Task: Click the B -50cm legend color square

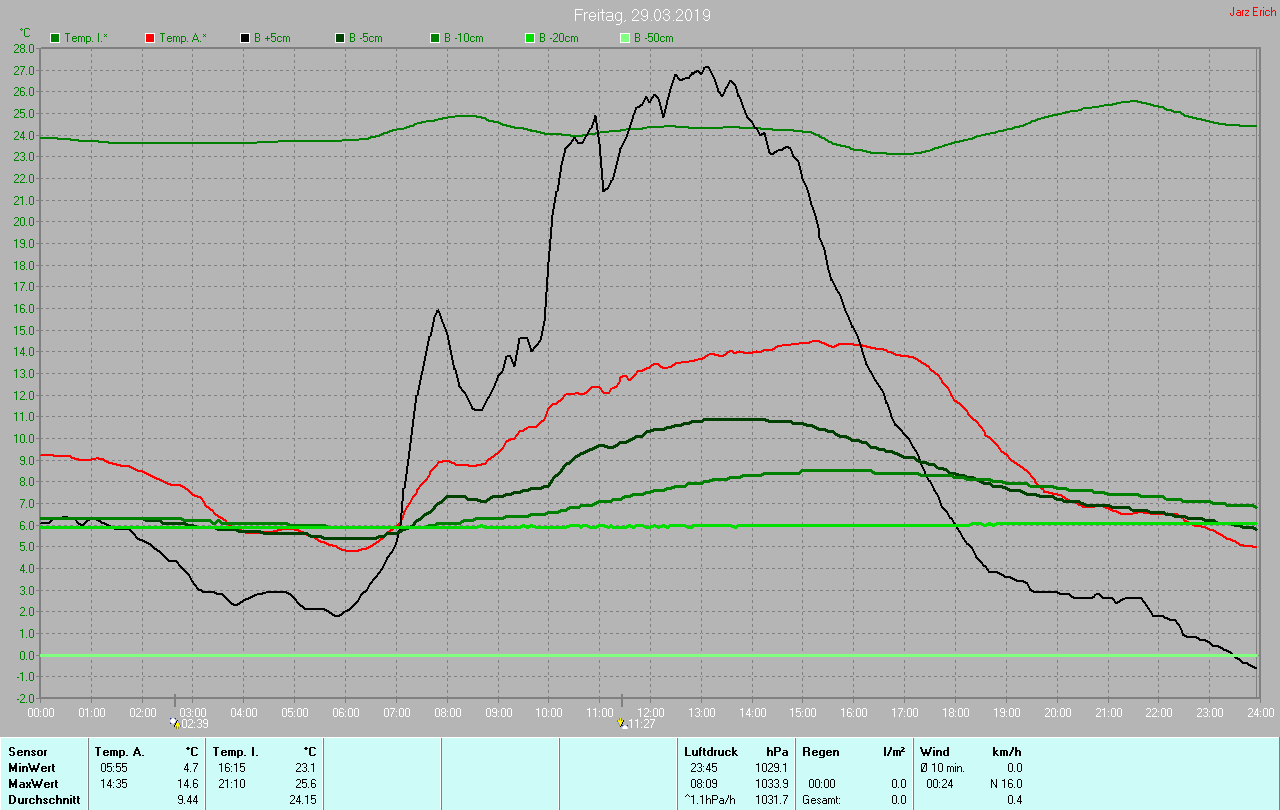Action: (x=624, y=38)
